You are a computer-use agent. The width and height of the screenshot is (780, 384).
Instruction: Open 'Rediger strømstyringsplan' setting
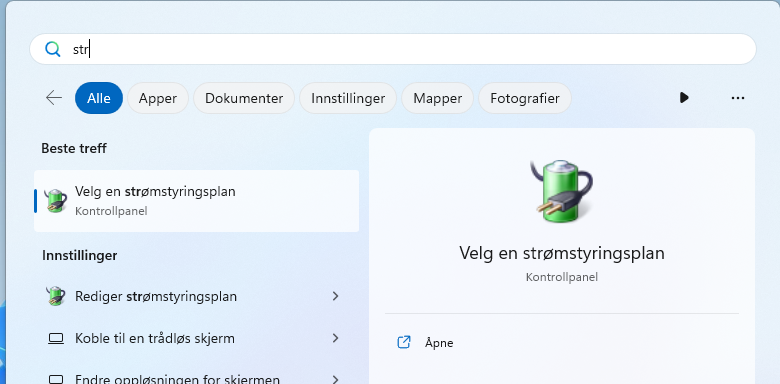tap(196, 296)
